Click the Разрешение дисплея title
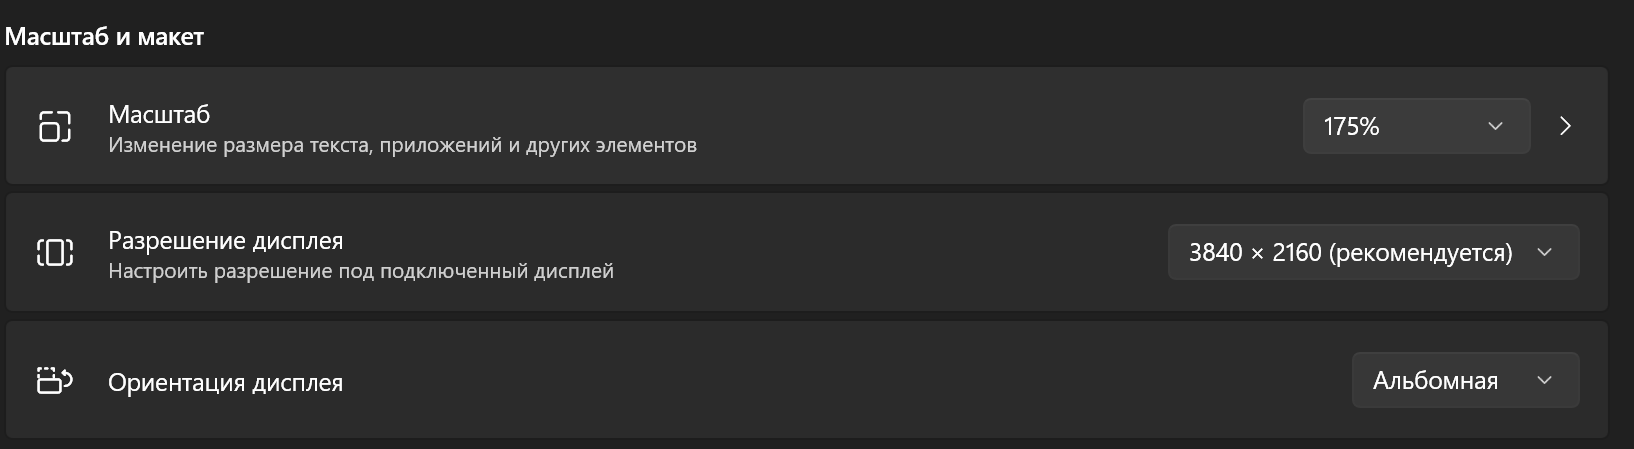The image size is (1634, 449). tap(225, 241)
